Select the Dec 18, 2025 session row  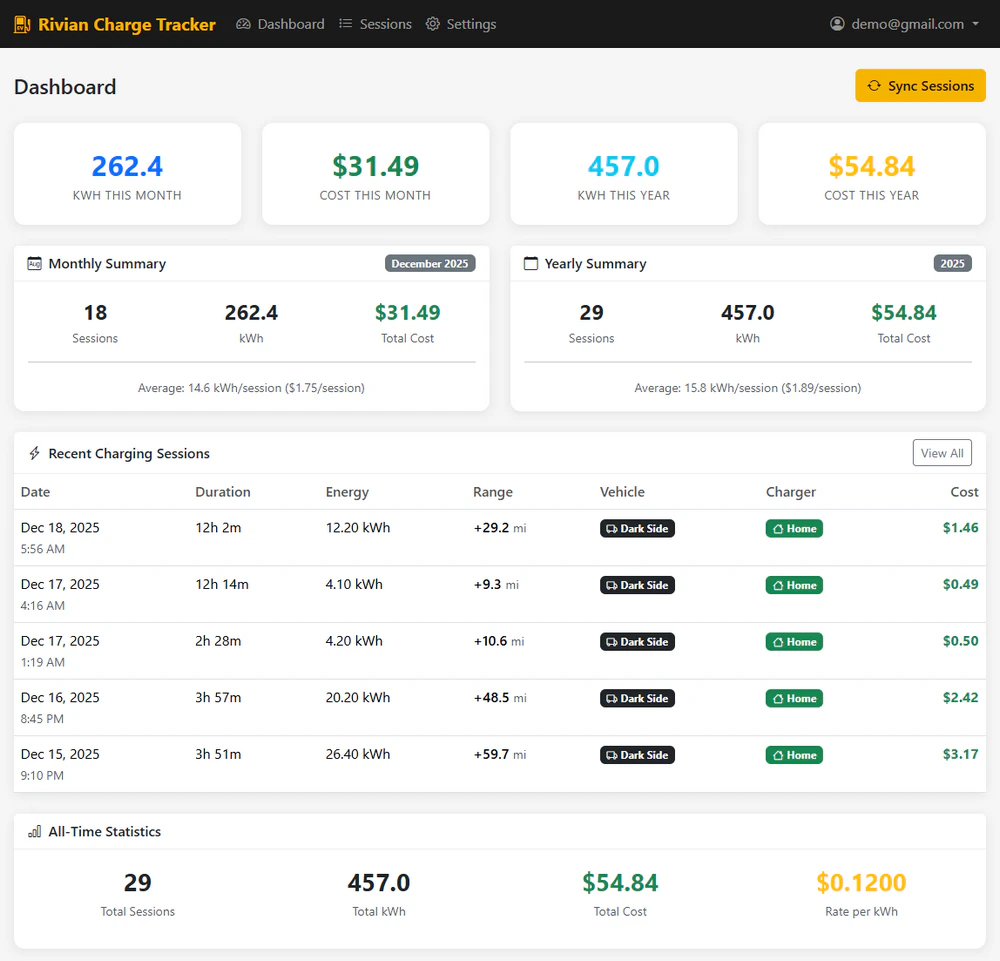click(x=500, y=537)
